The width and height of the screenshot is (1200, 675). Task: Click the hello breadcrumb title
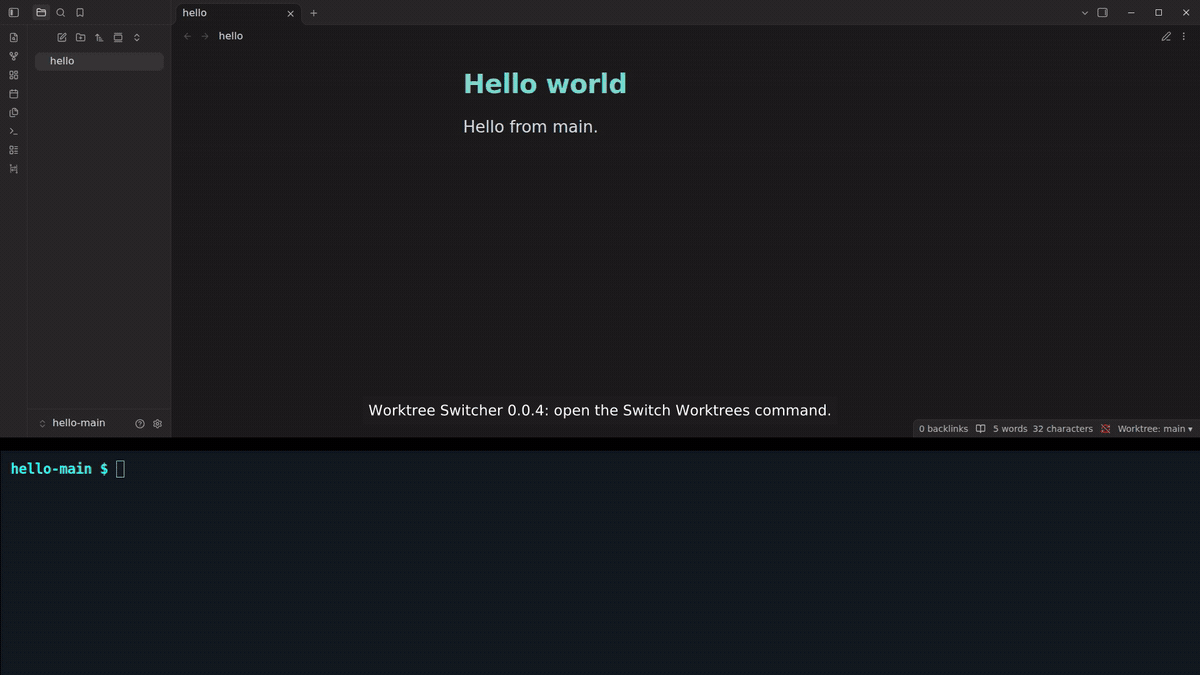[231, 36]
